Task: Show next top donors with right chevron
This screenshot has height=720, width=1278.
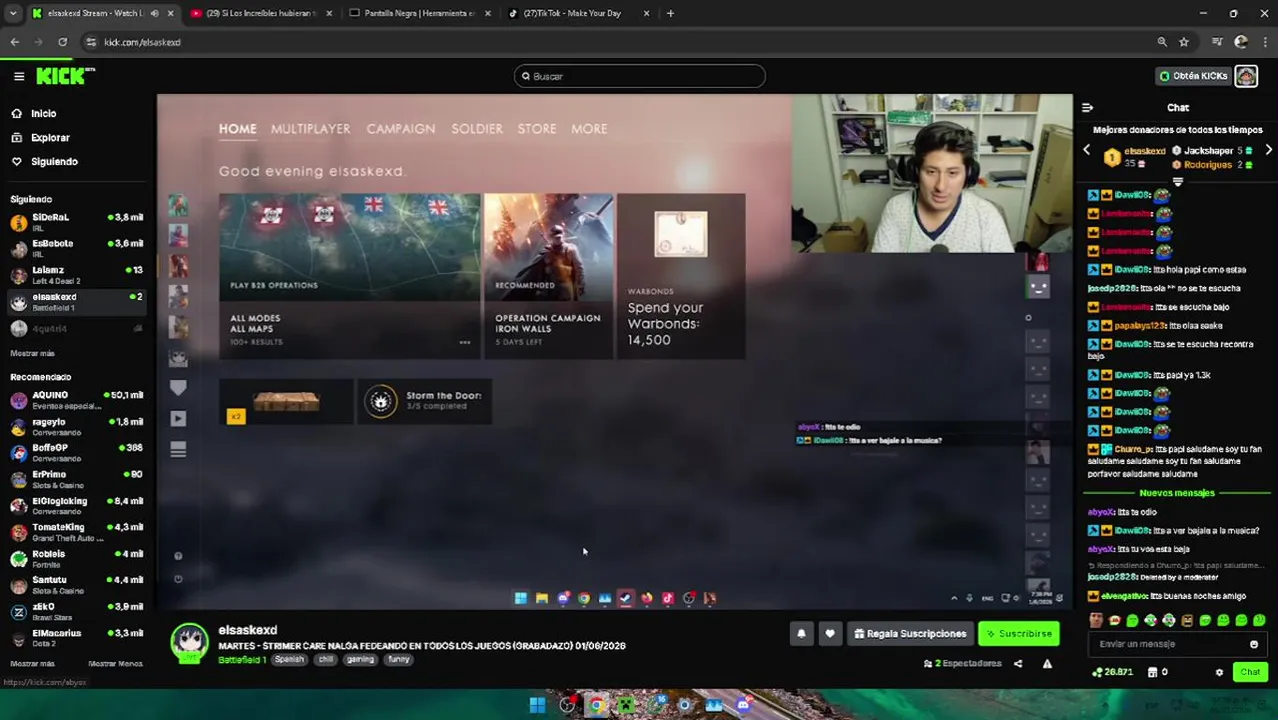Action: pyautogui.click(x=1268, y=150)
